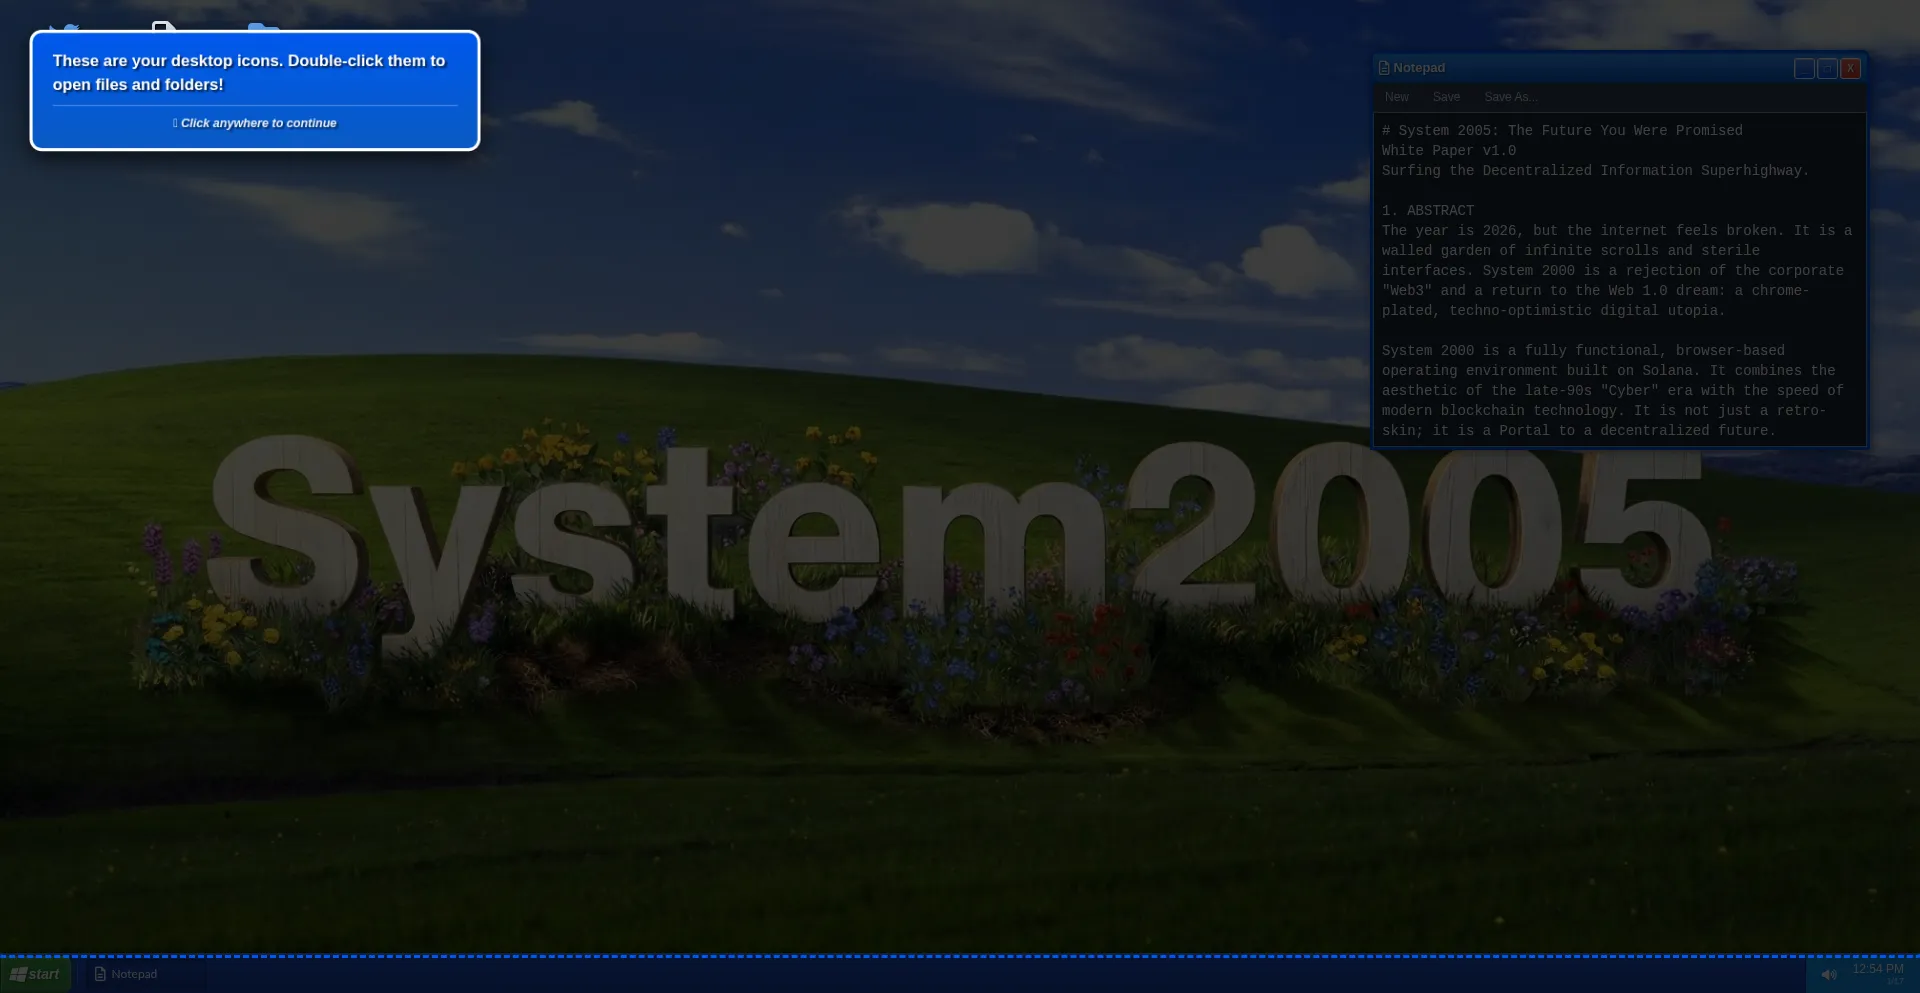Maximize the Notepad window
This screenshot has width=1920, height=993.
click(x=1827, y=68)
